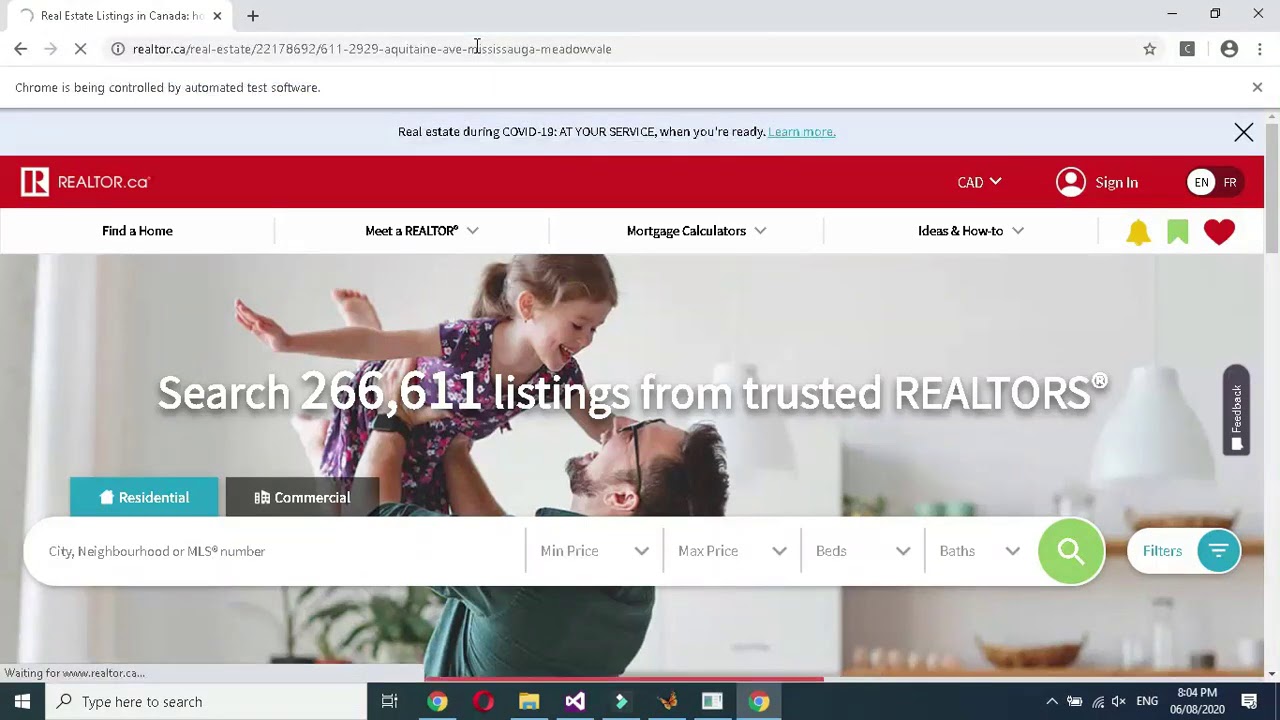Screen dimensions: 1280x720
Task: Switch language to EN
Action: tap(1201, 182)
